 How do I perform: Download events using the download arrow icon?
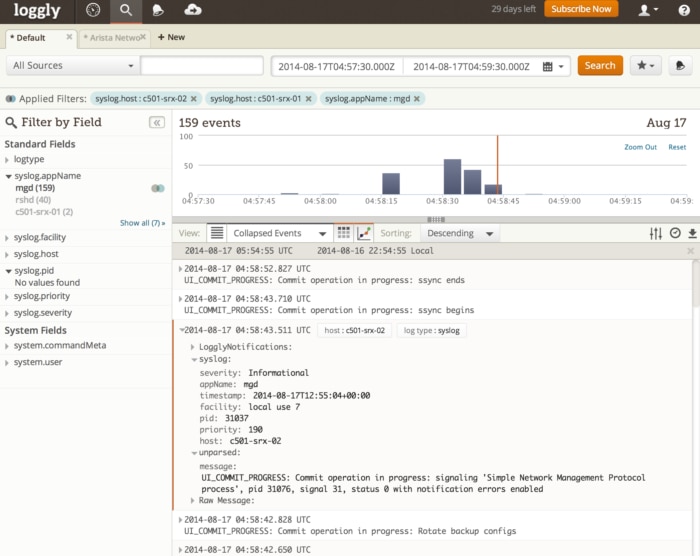coord(691,233)
